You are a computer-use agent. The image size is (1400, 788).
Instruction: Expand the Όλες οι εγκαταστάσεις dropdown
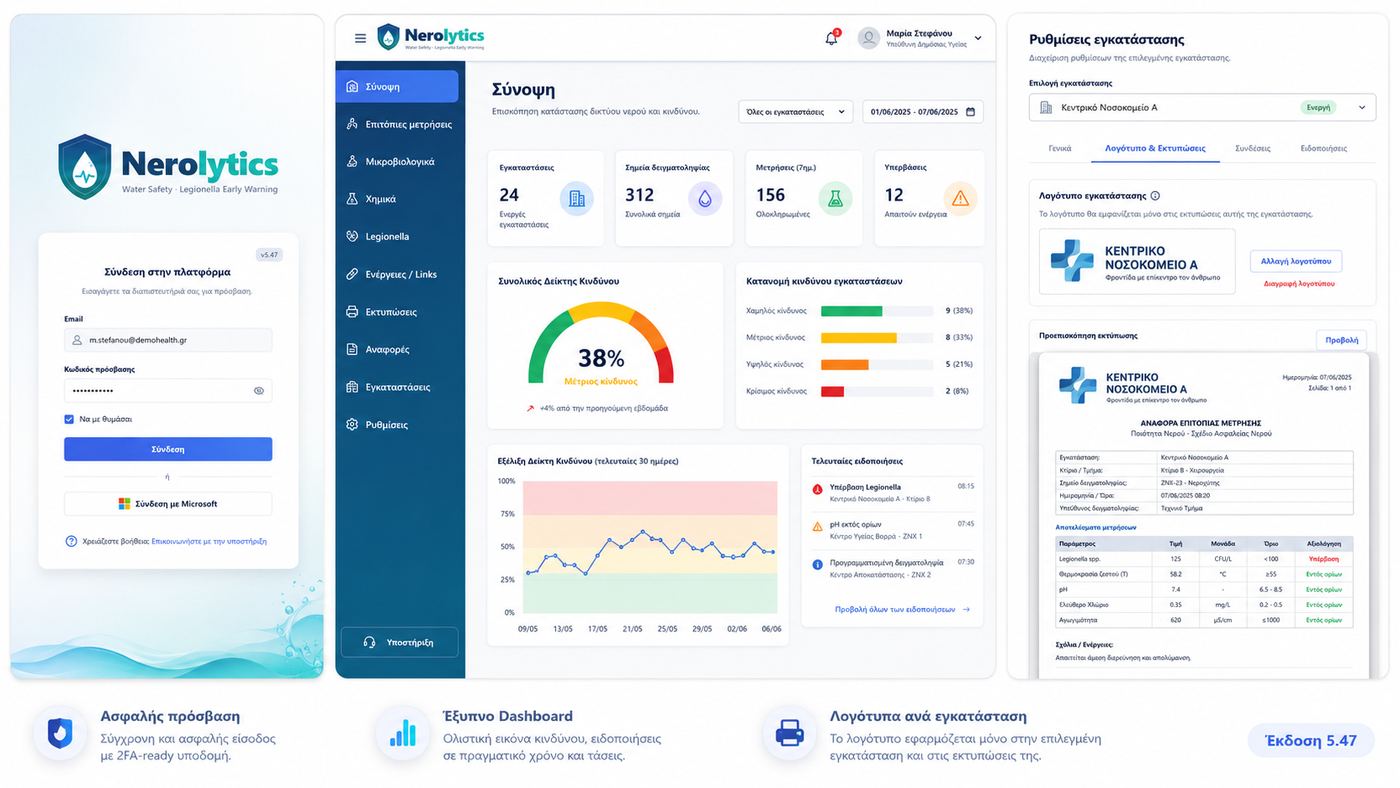795,112
